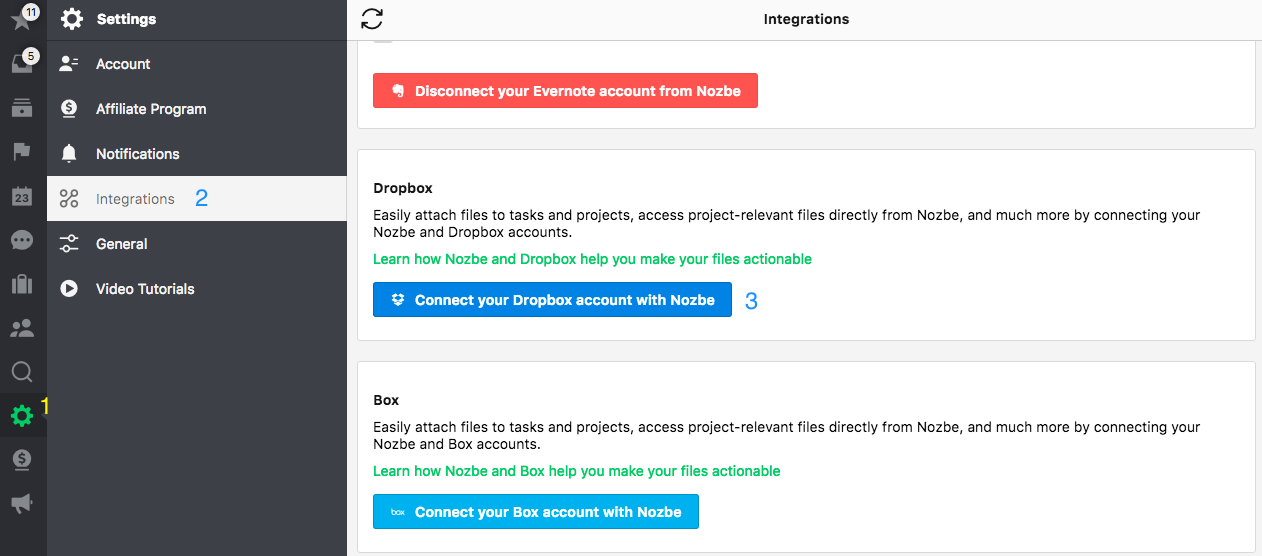This screenshot has height=556, width=1262.
Task: Open the Templates briefcase icon
Action: (x=21, y=285)
